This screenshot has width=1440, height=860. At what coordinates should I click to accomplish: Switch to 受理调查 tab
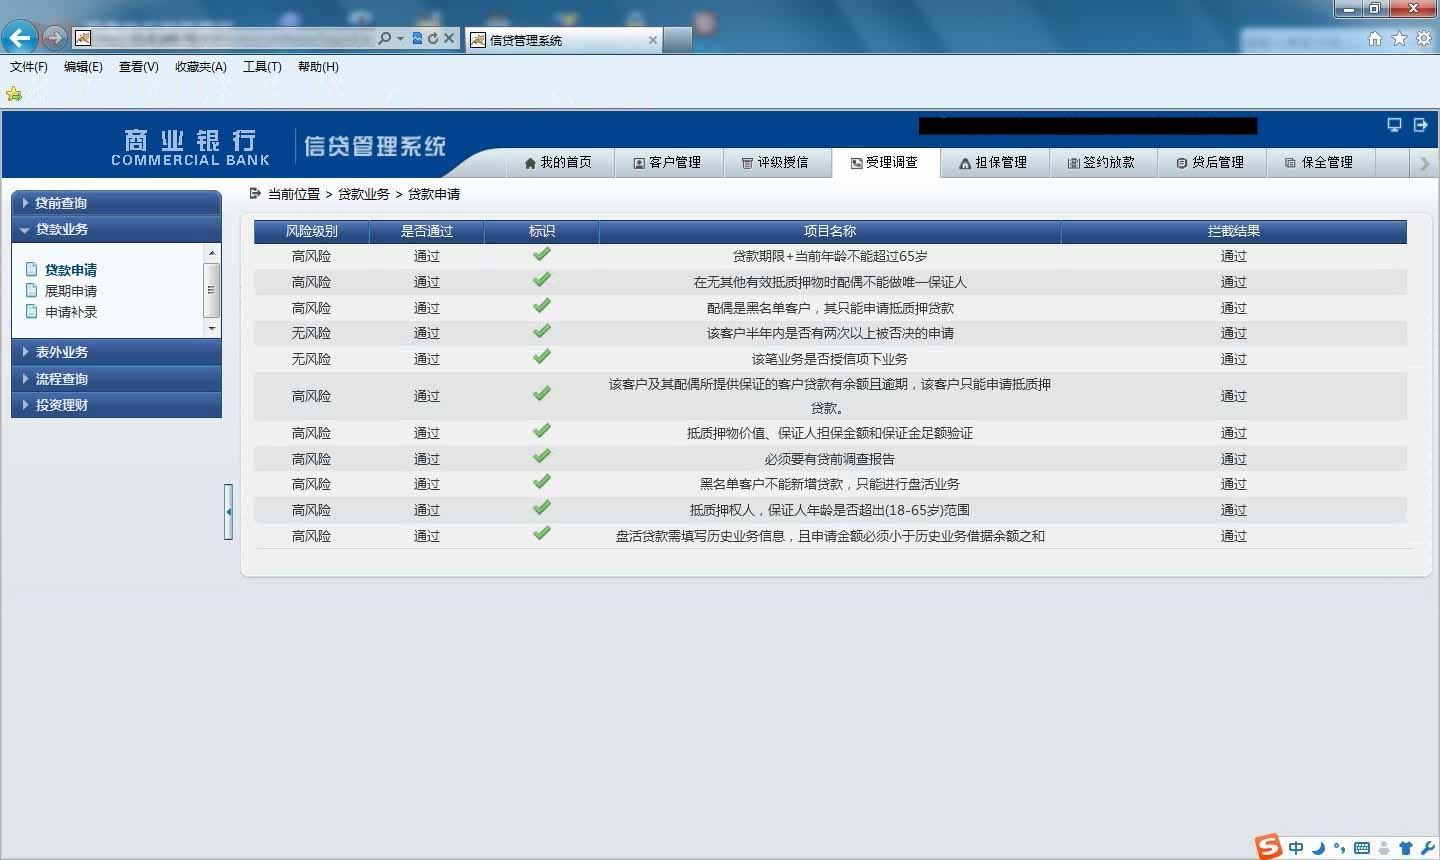point(885,162)
